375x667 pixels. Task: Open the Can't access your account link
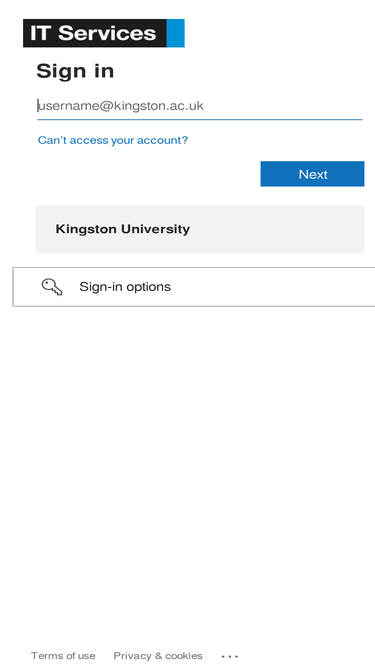113,140
